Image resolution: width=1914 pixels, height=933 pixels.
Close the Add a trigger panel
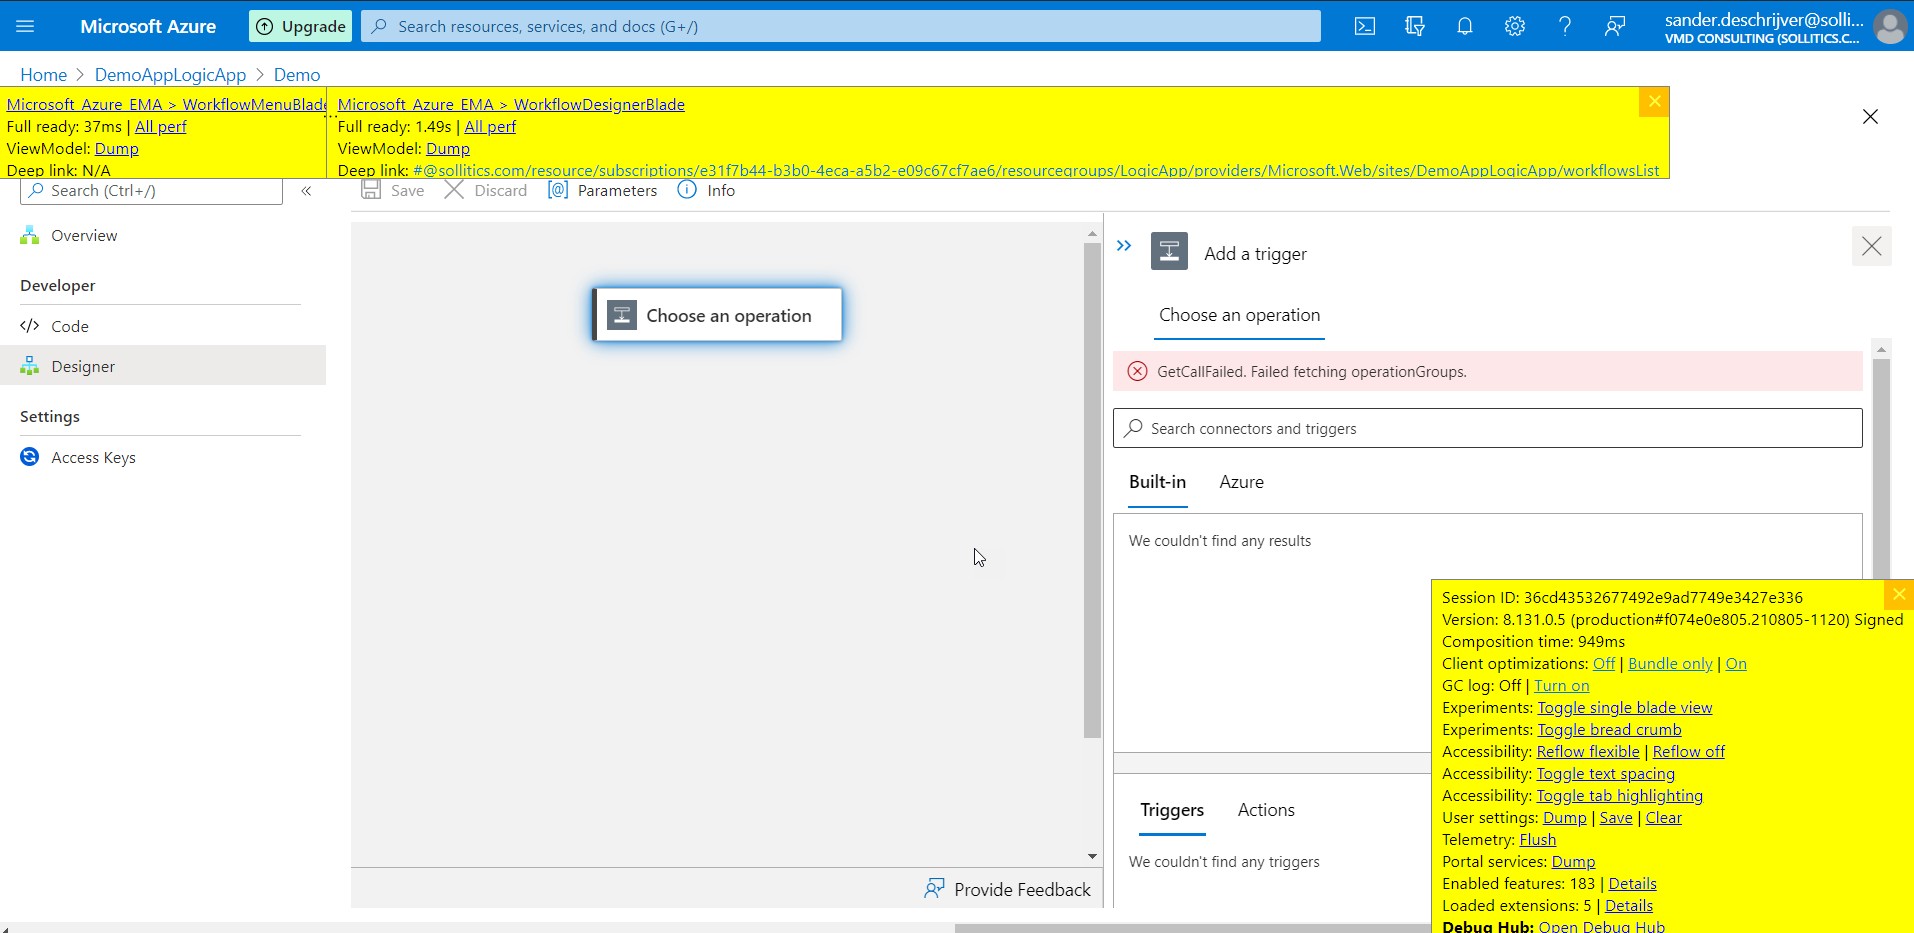click(1871, 246)
